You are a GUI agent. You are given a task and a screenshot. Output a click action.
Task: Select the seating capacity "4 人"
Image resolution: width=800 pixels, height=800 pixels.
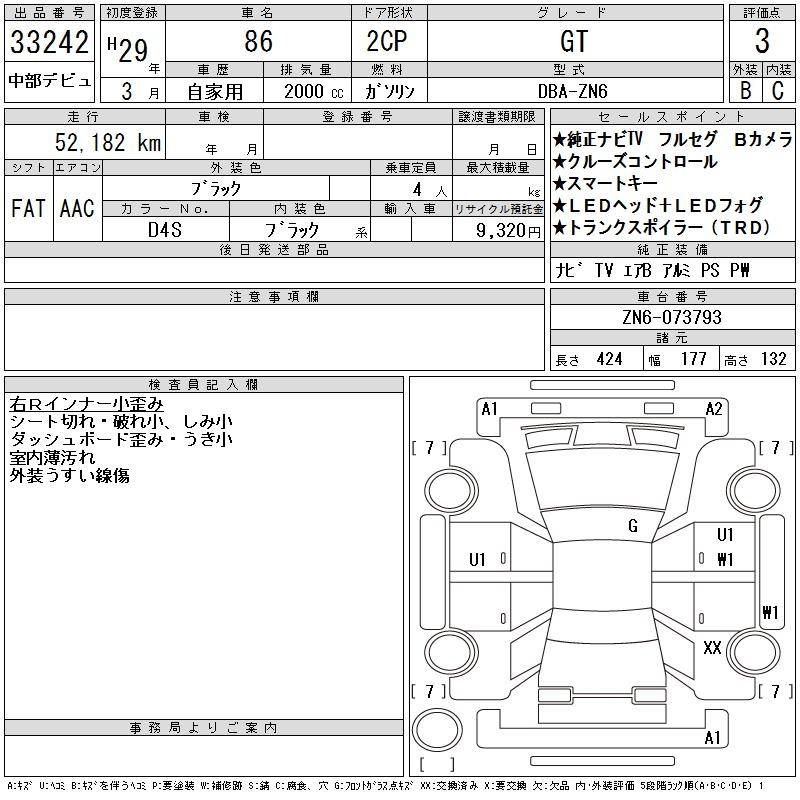[x=430, y=190]
